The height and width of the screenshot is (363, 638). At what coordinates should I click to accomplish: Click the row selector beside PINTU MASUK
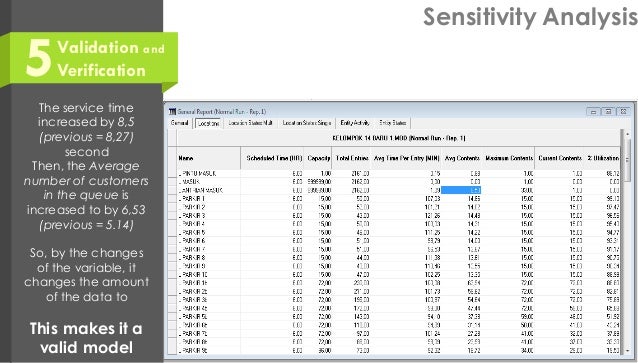tap(173, 174)
